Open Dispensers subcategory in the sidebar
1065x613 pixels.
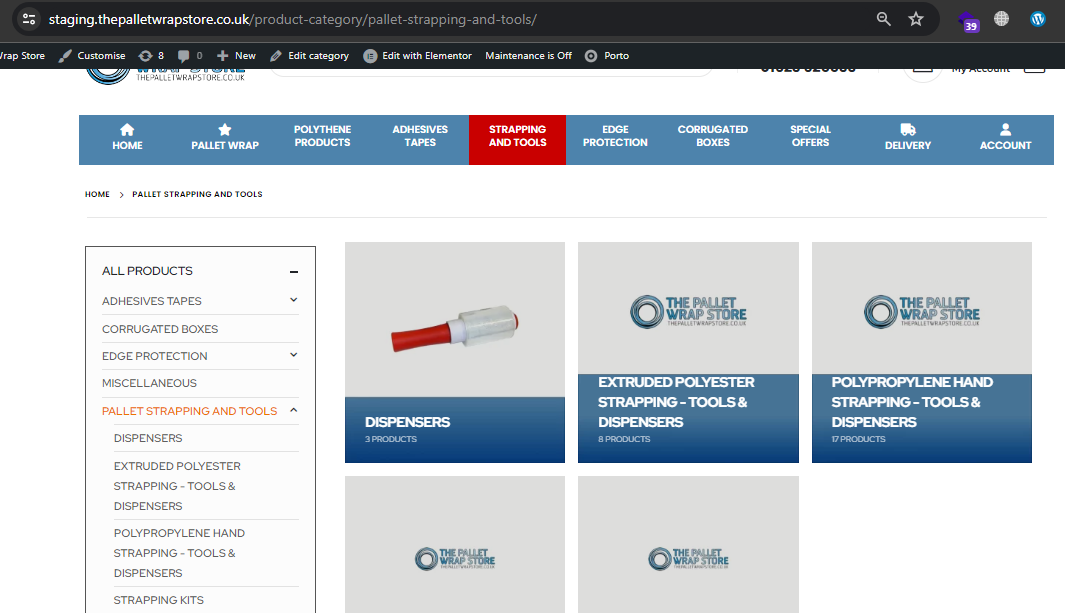pos(148,438)
